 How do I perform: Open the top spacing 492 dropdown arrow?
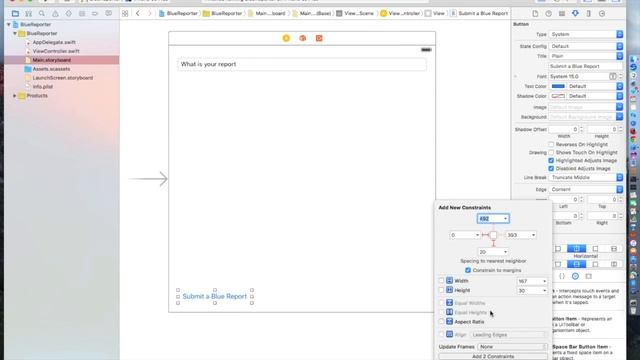point(505,219)
